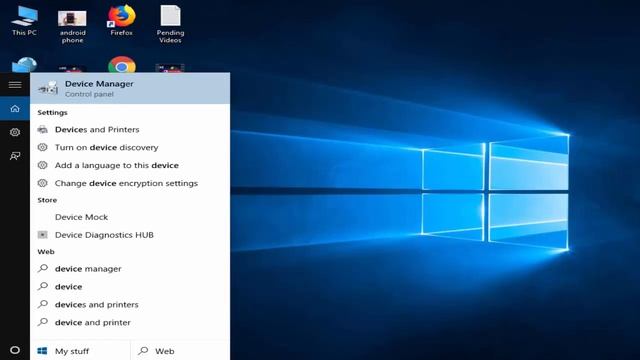Expand the hamburger menu in Cortana sidebar
The height and width of the screenshot is (360, 640).
[x=15, y=84]
